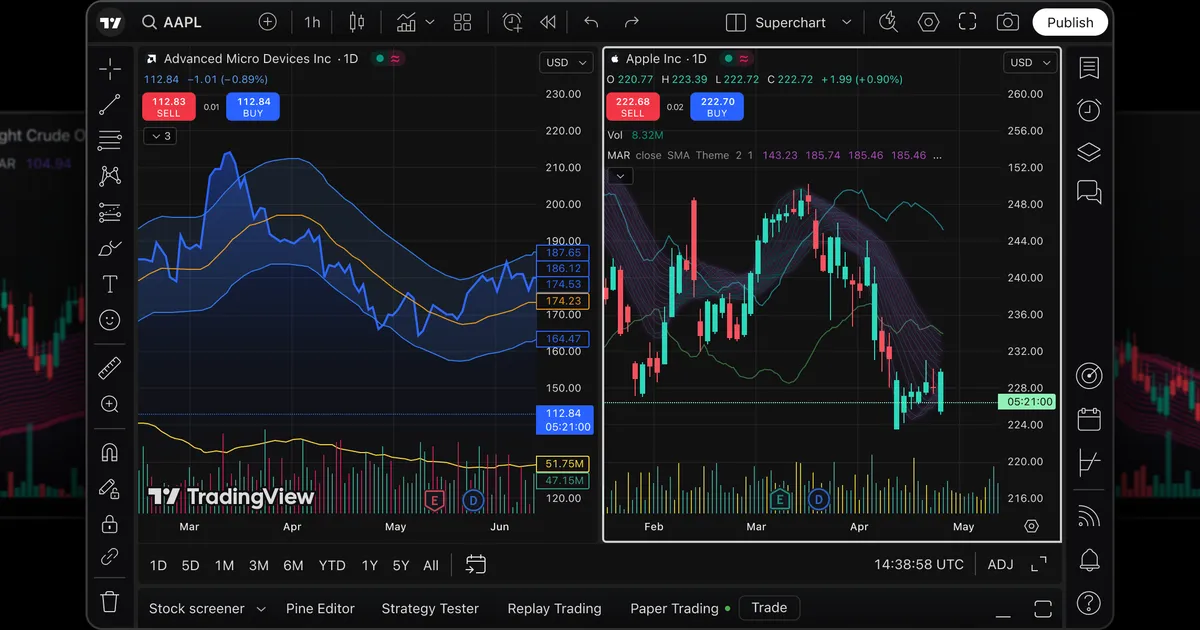This screenshot has height=630, width=1200.
Task: Select the 1M time range
Action: point(224,565)
